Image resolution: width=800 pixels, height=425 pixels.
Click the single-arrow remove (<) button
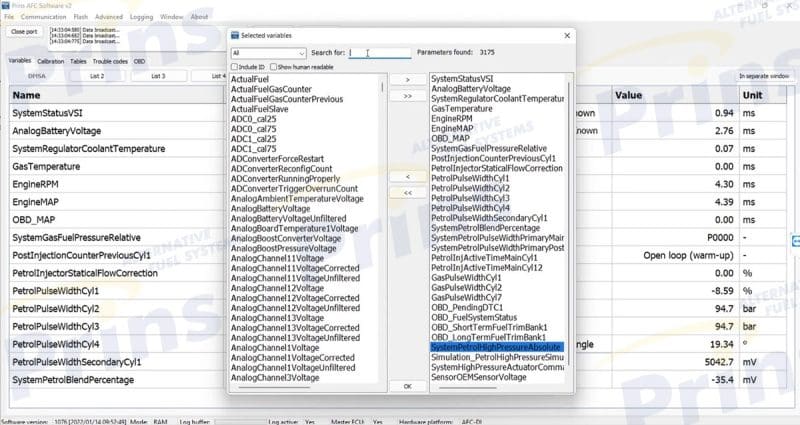click(x=407, y=174)
